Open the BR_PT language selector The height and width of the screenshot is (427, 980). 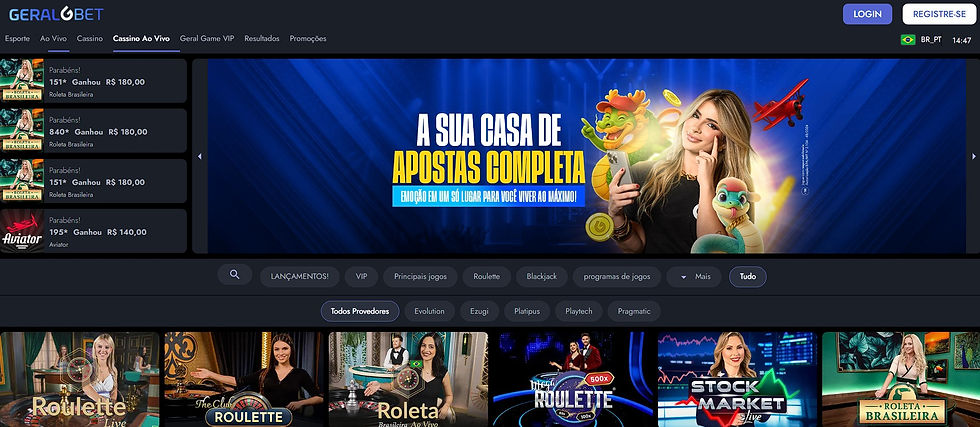click(931, 39)
